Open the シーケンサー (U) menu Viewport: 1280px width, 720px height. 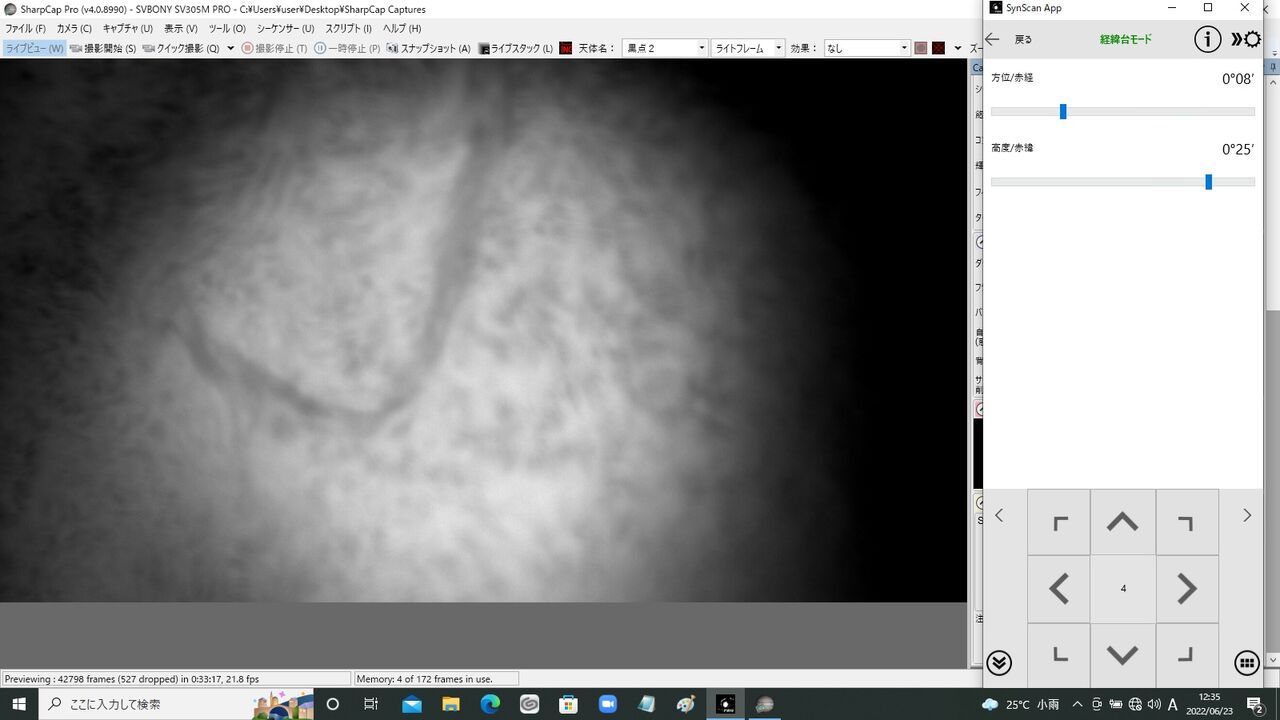285,29
